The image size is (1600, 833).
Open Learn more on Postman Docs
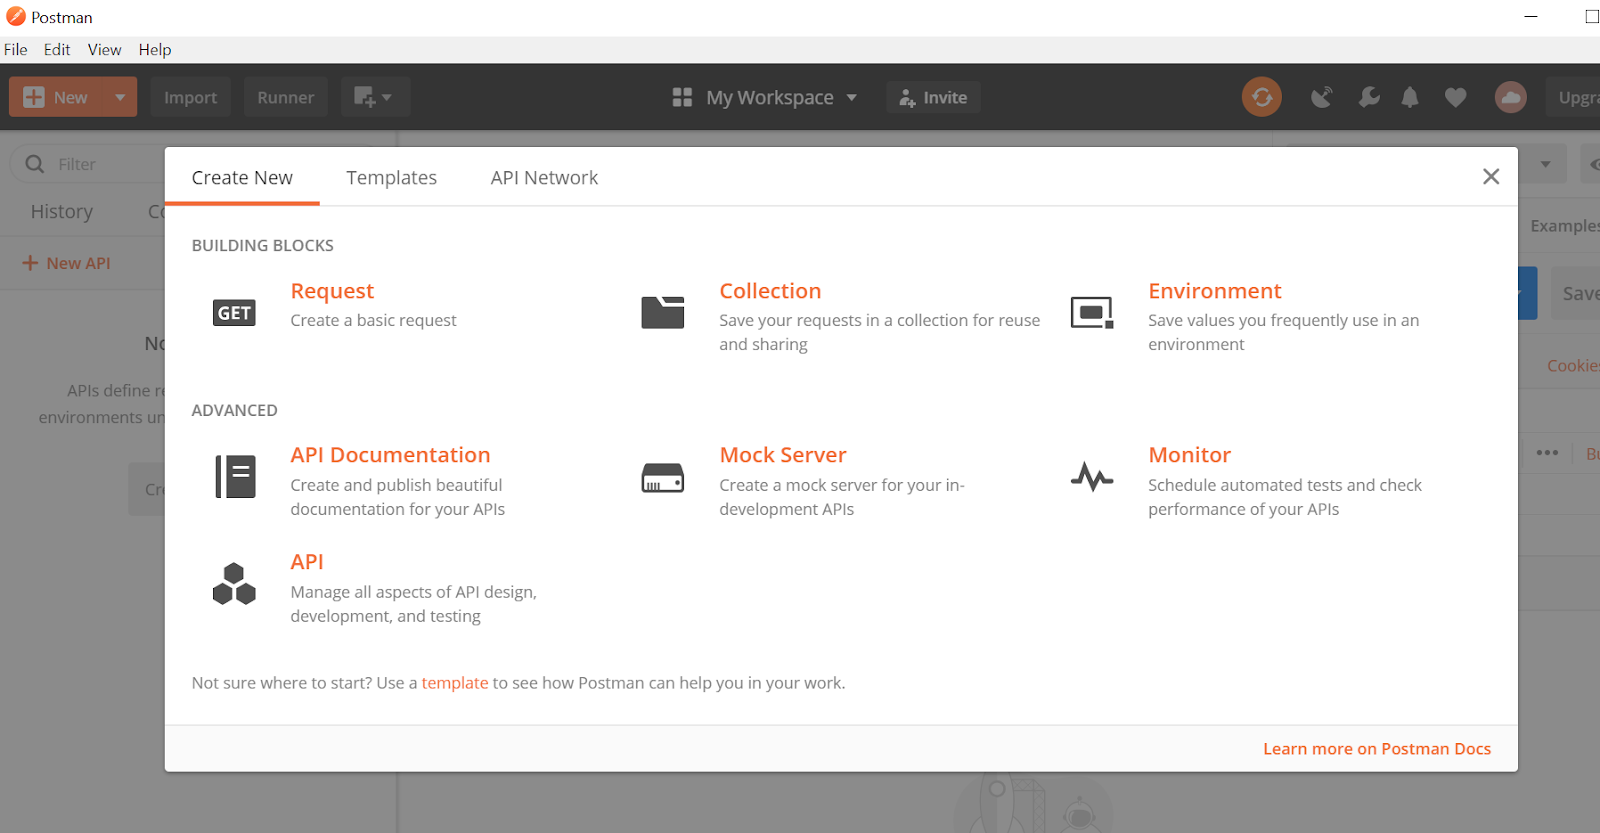[1376, 748]
